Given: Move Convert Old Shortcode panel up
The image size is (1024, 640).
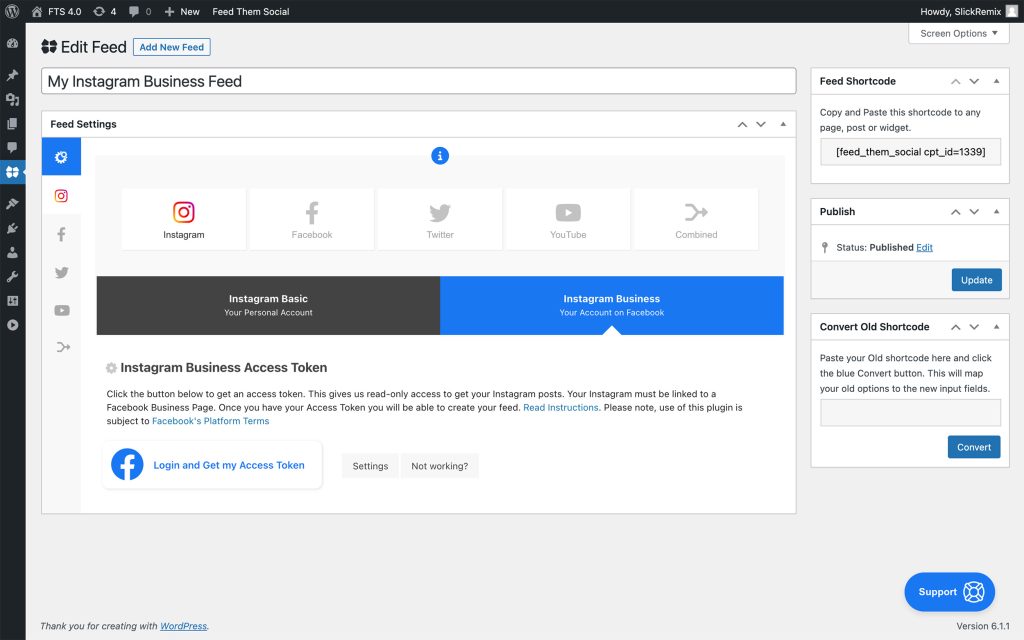Looking at the screenshot, I should [x=955, y=327].
